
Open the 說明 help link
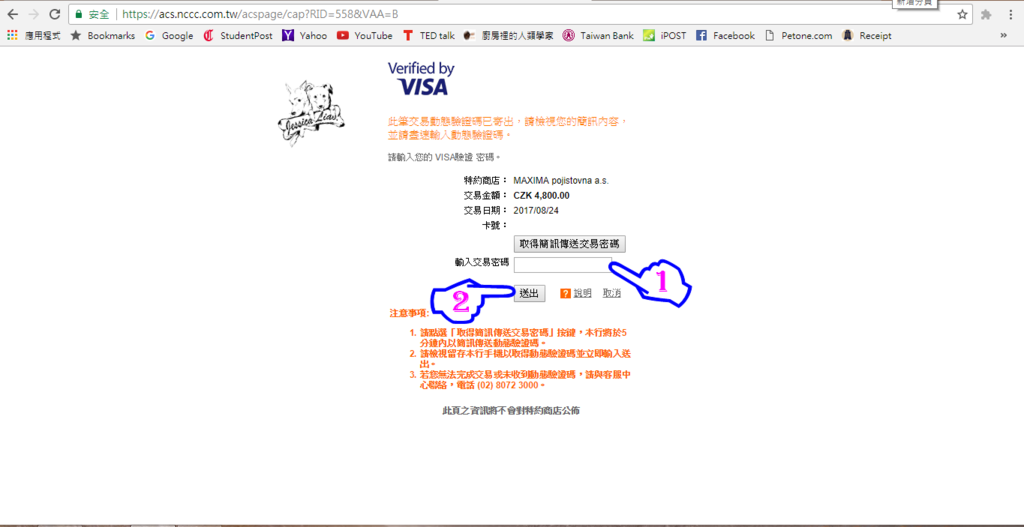point(583,293)
